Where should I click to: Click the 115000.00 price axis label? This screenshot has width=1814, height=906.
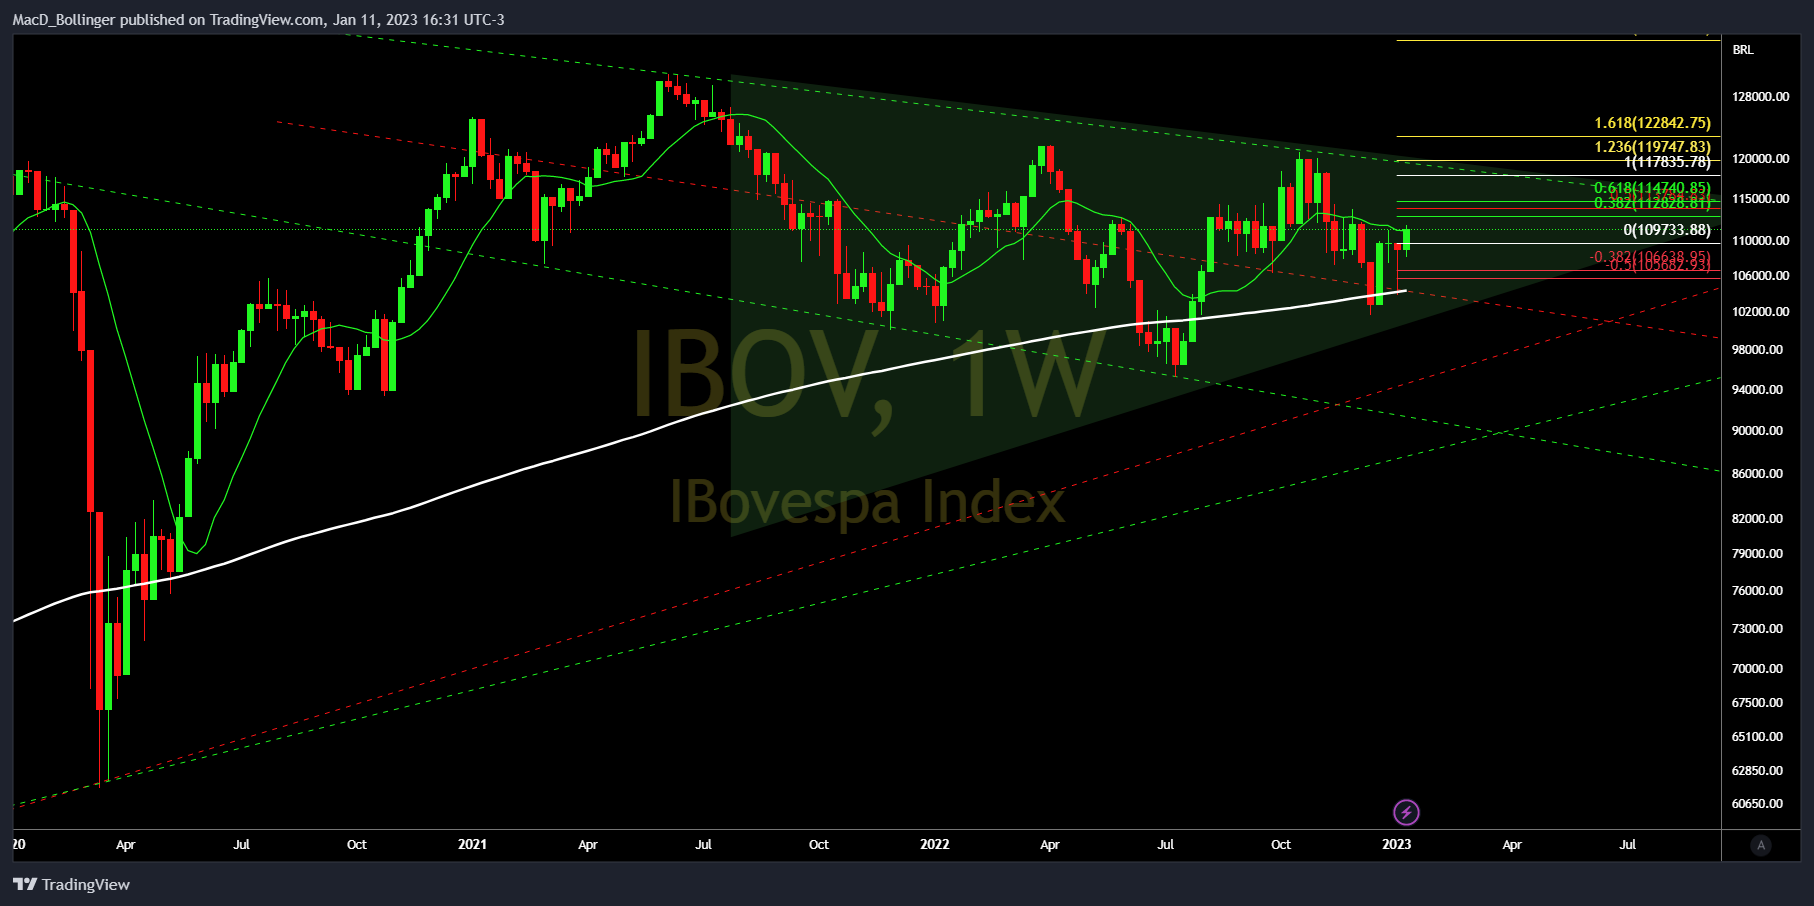coord(1761,199)
